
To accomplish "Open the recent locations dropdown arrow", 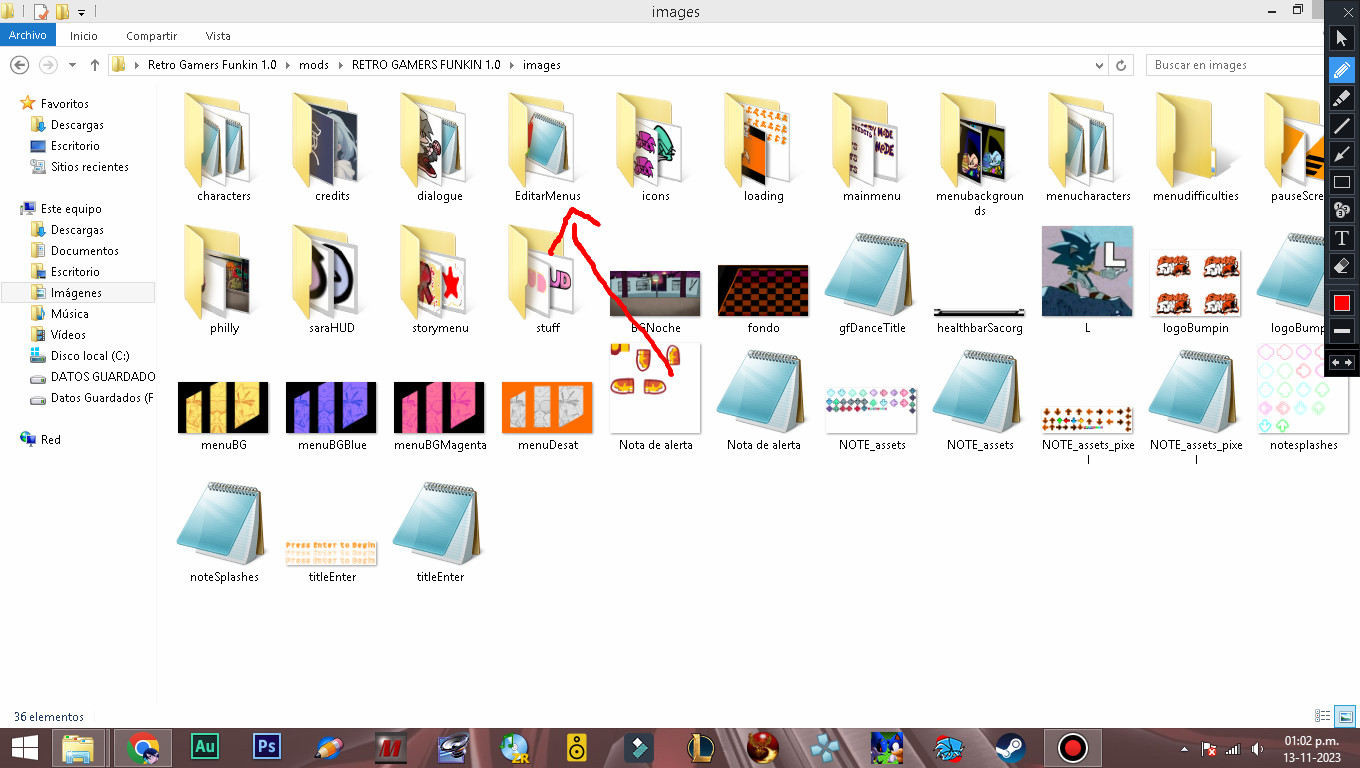I will (x=72, y=65).
